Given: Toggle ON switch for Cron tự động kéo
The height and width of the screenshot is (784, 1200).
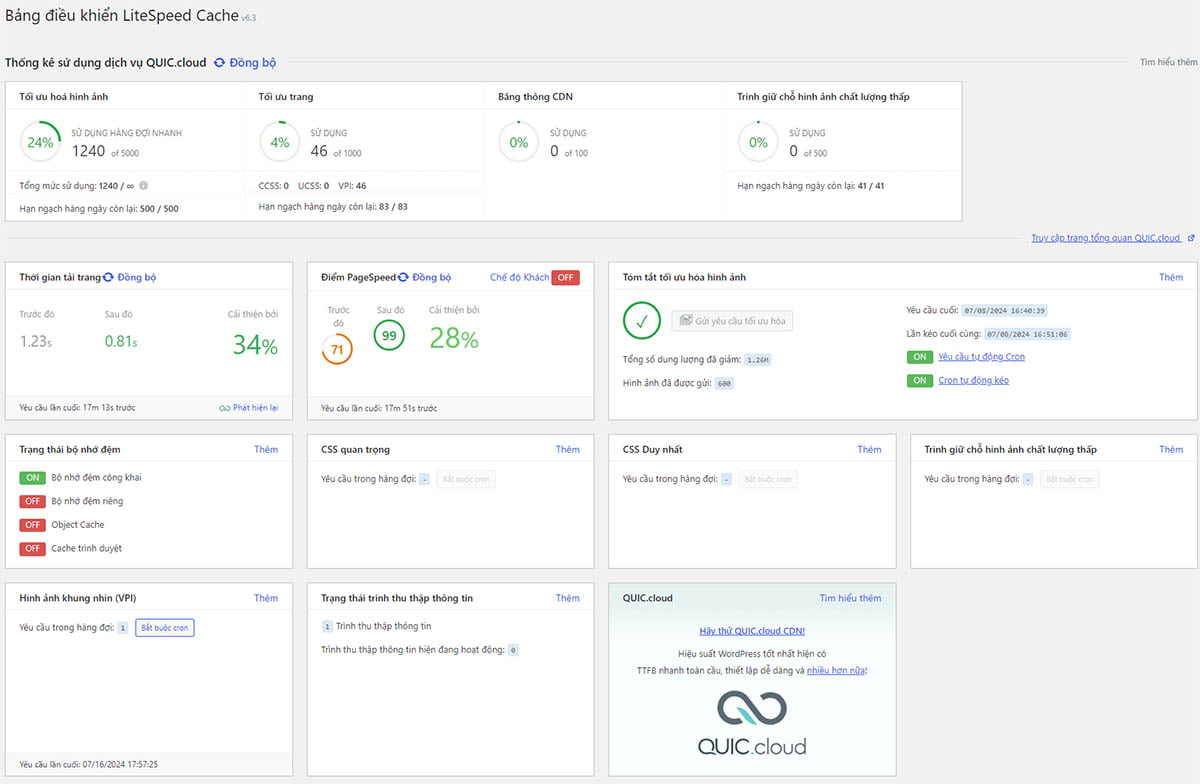Looking at the screenshot, I should 920,381.
